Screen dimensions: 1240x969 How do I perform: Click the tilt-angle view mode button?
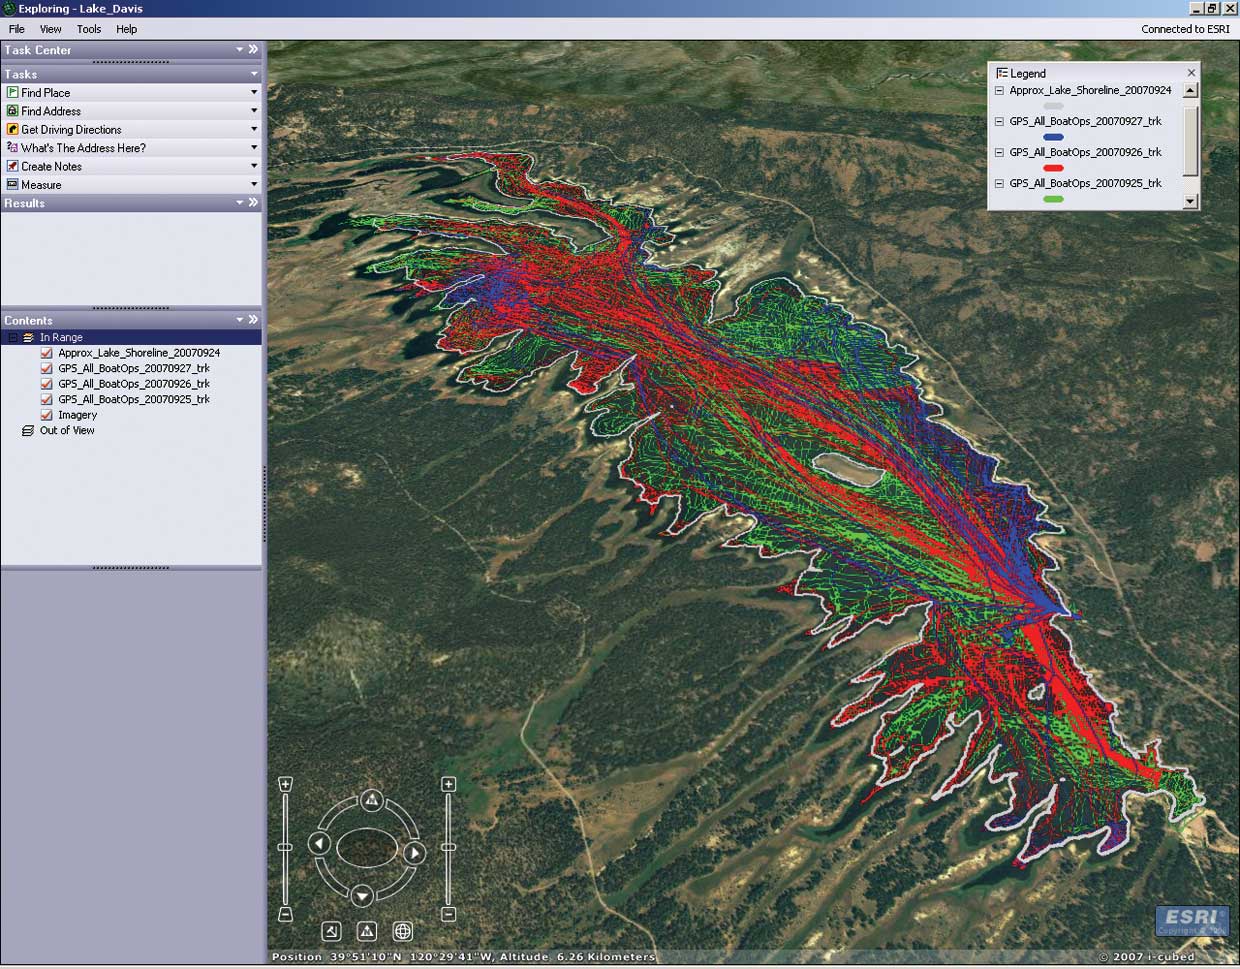click(331, 931)
